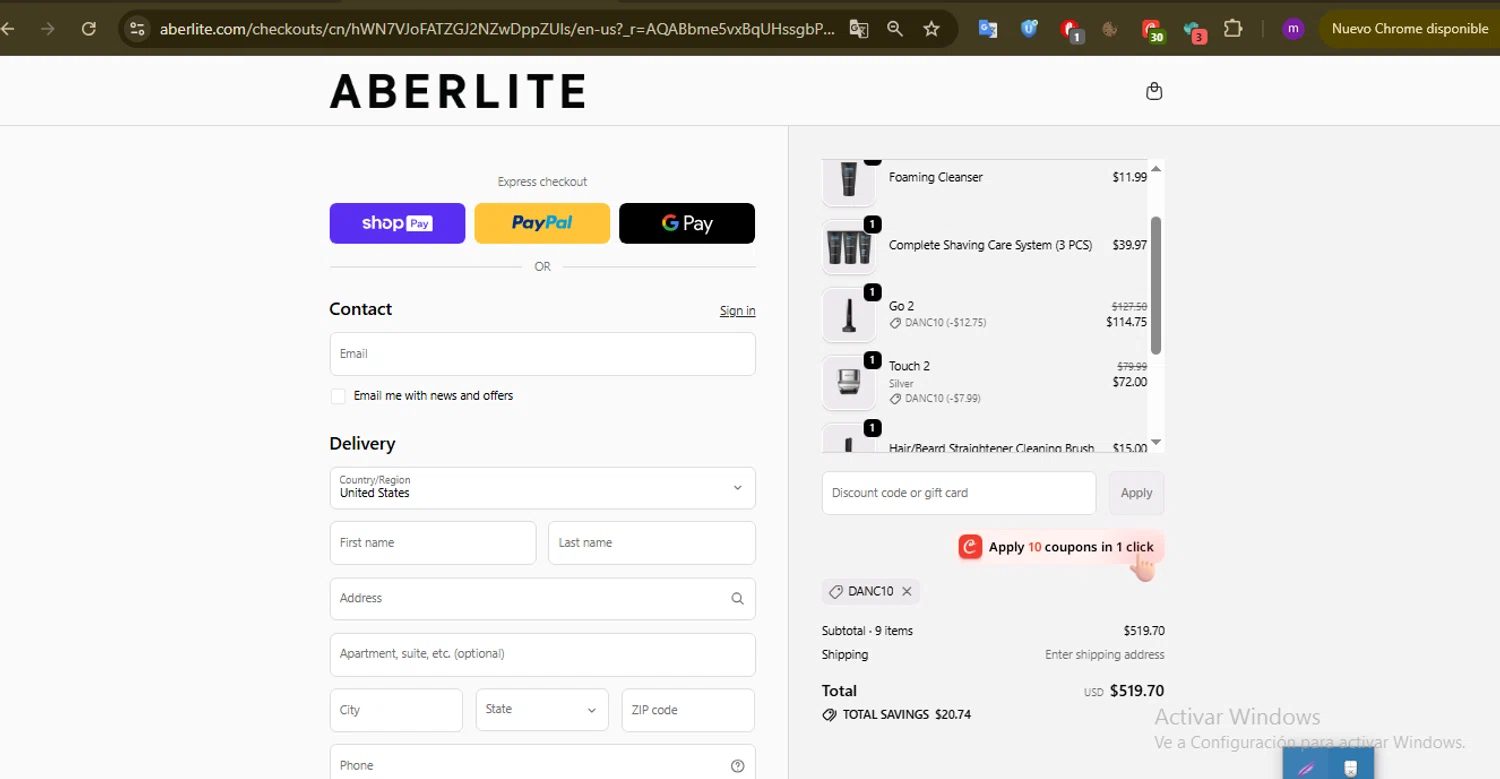Image resolution: width=1500 pixels, height=779 pixels.
Task: Pay with PayPal
Action: point(542,223)
